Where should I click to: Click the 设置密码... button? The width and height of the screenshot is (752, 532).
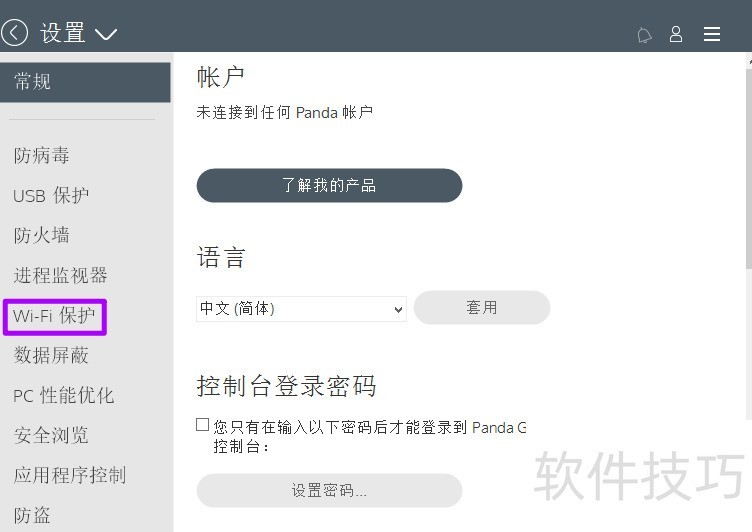[329, 490]
